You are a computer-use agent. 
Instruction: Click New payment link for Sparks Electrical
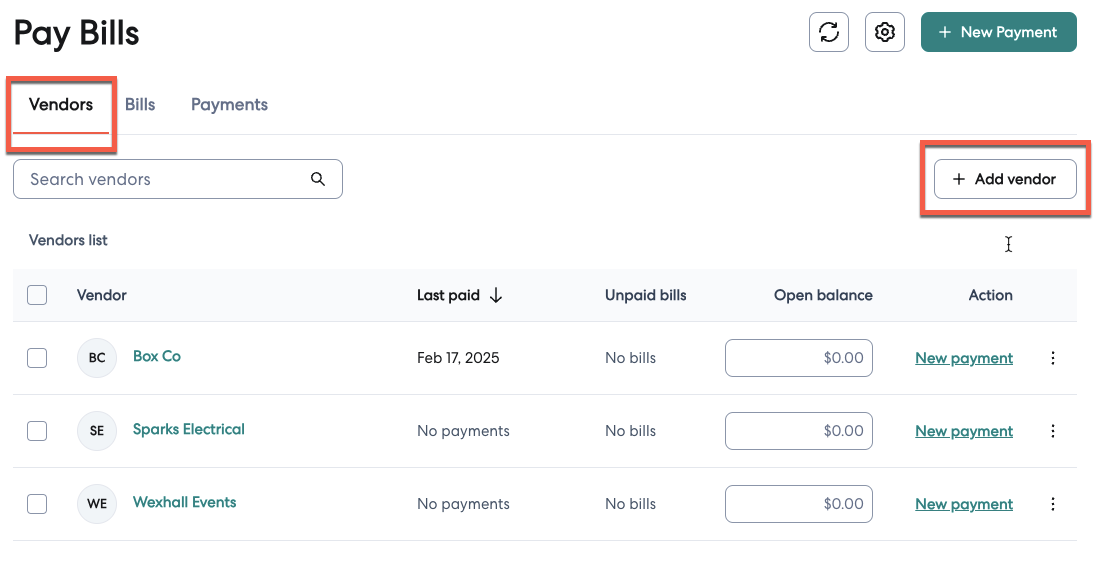[964, 431]
